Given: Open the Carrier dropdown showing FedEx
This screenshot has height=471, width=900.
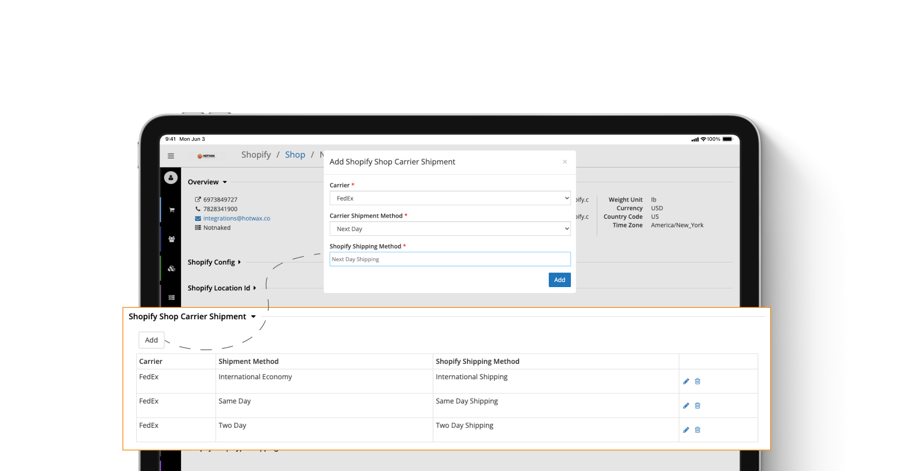Looking at the screenshot, I should tap(449, 198).
